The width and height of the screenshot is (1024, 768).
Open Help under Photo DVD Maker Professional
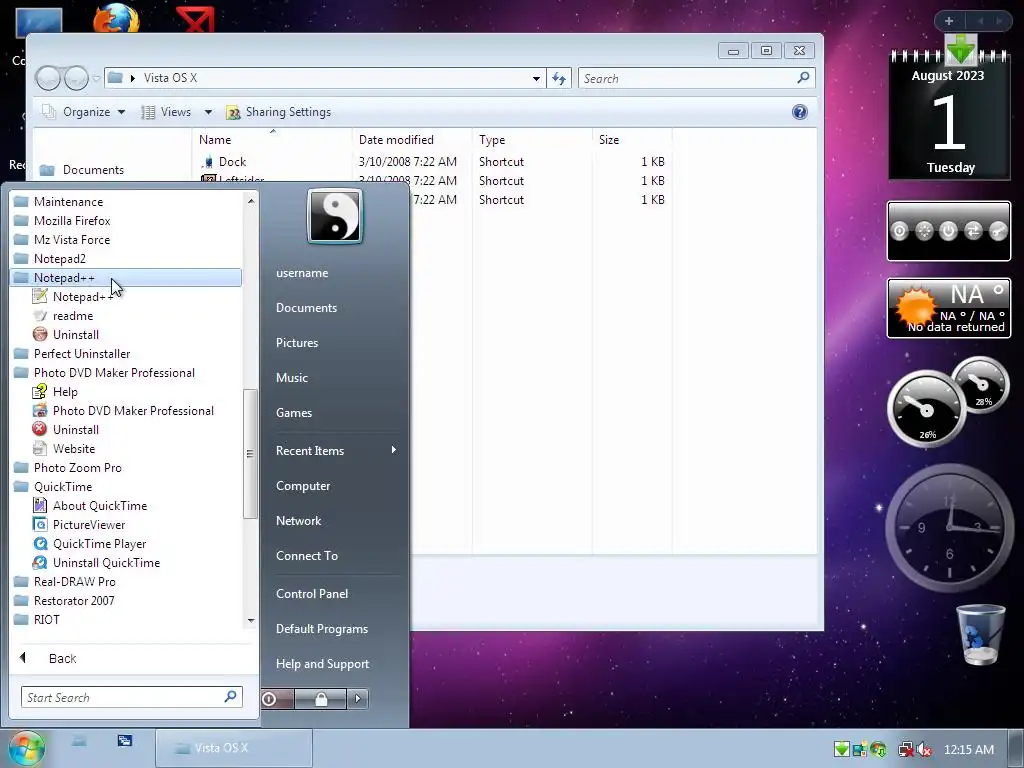(65, 392)
